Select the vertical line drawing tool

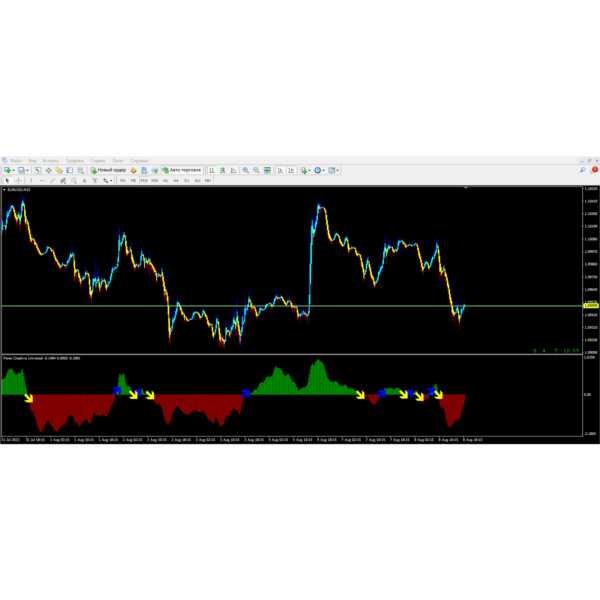(31, 181)
